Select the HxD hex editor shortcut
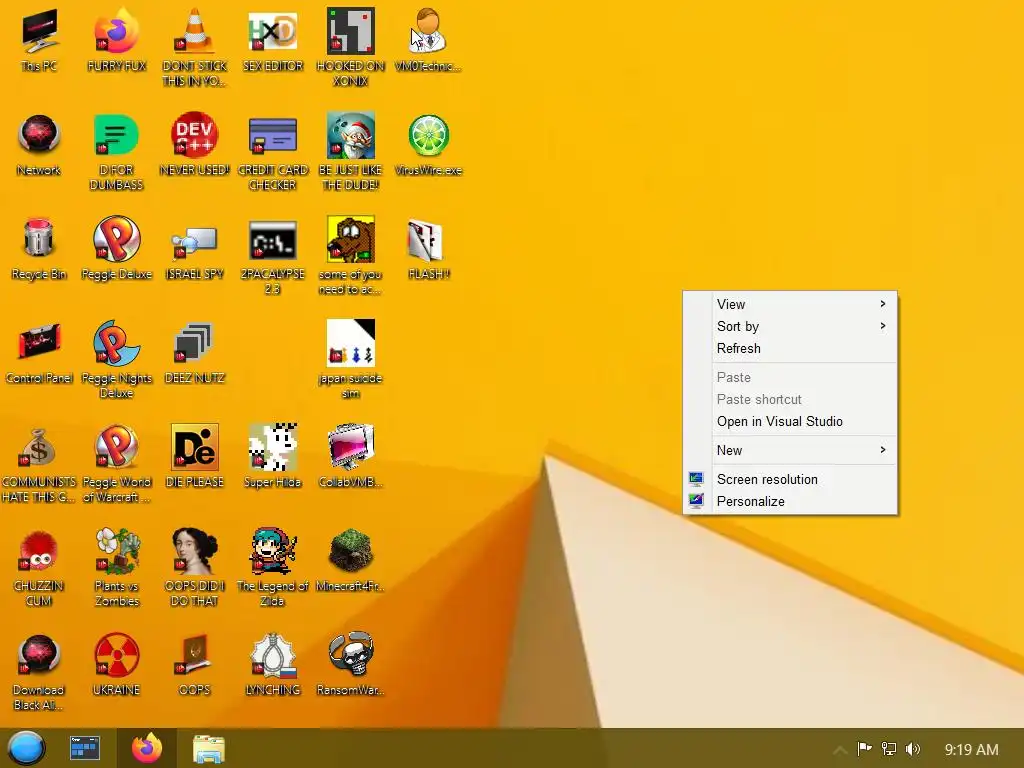This screenshot has height=768, width=1024. [272, 31]
